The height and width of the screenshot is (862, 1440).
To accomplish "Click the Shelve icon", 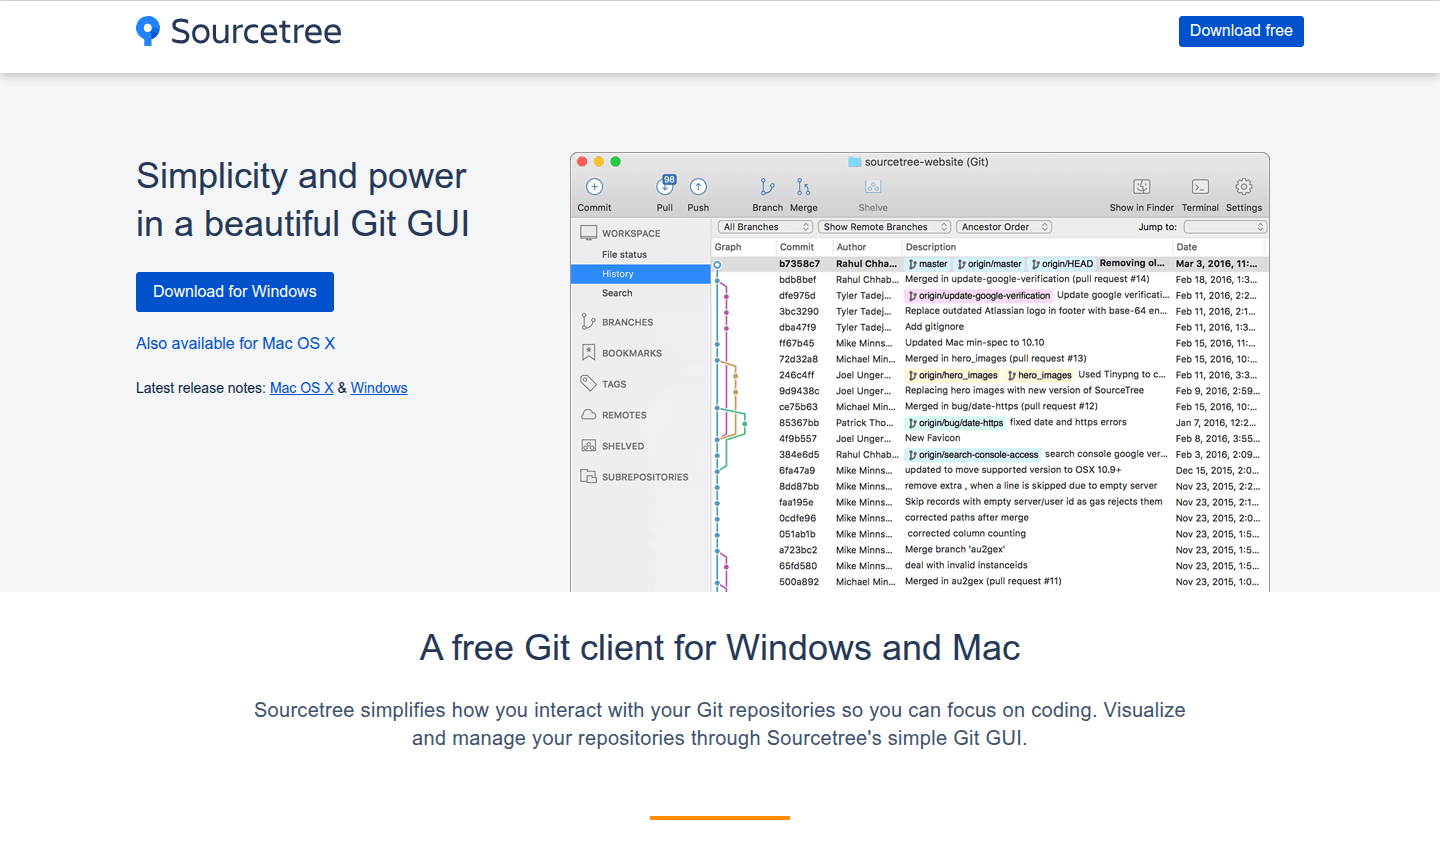I will (x=872, y=190).
